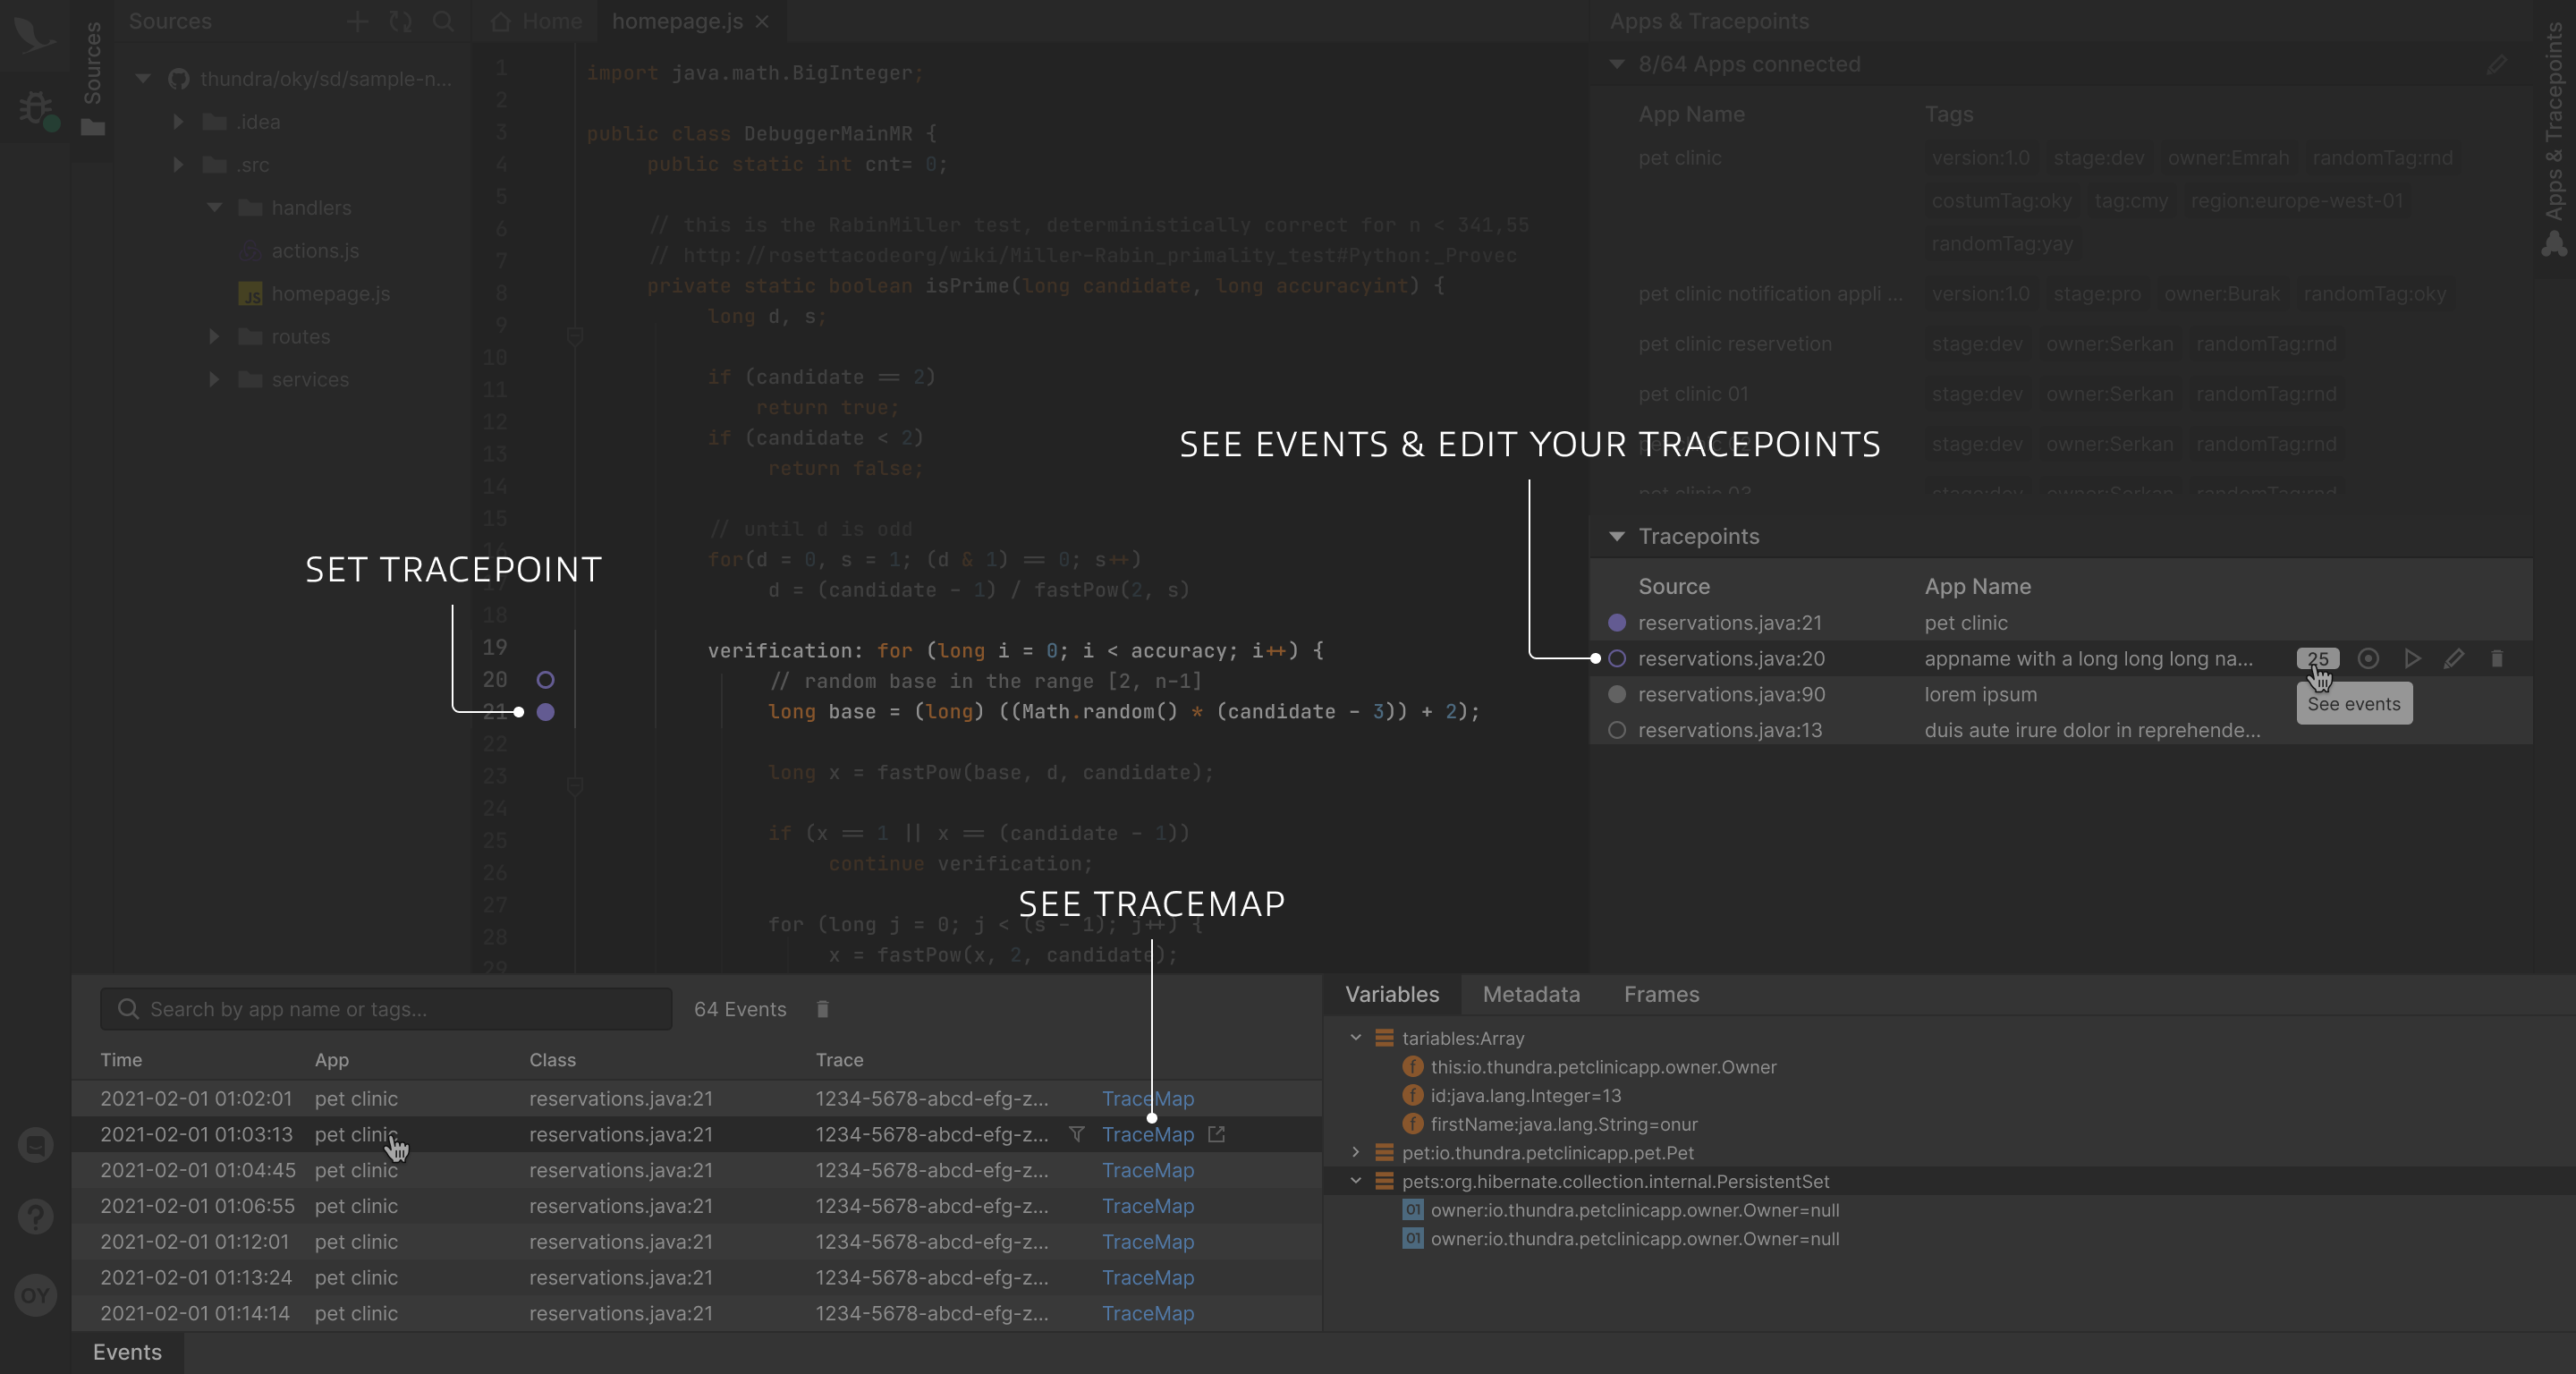Toggle tracepoint circle for reservations.java:90
The width and height of the screenshot is (2576, 1374).
coord(1616,694)
